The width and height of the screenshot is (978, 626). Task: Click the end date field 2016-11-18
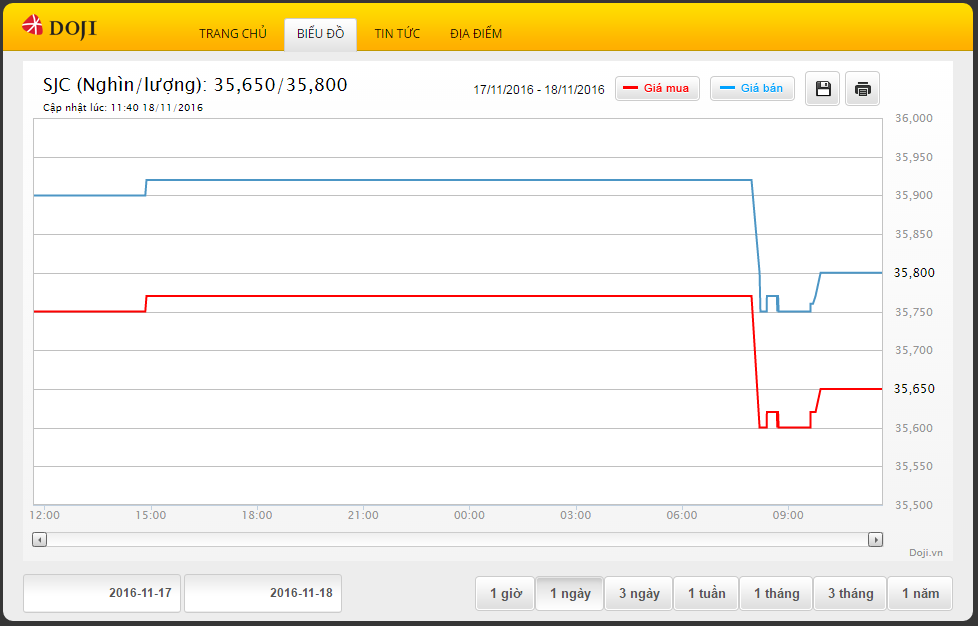[x=263, y=593]
